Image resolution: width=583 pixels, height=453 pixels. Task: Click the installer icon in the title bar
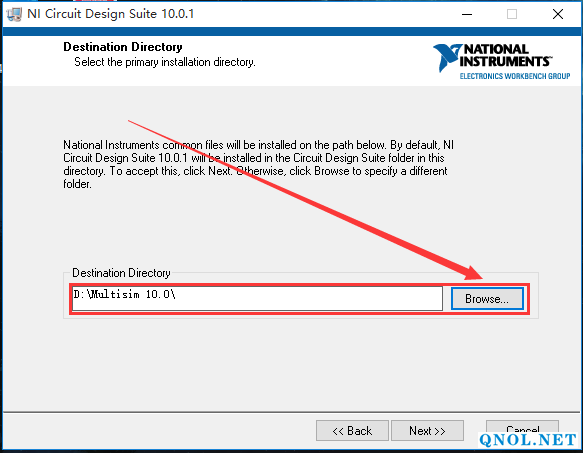(x=14, y=15)
